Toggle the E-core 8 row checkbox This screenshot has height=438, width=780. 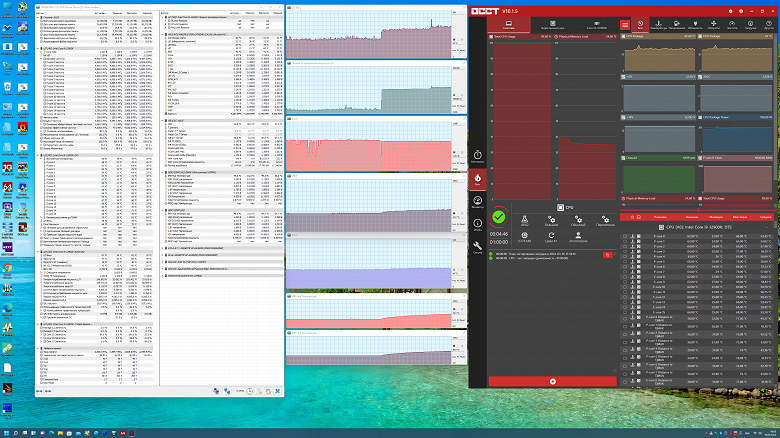coord(625,277)
